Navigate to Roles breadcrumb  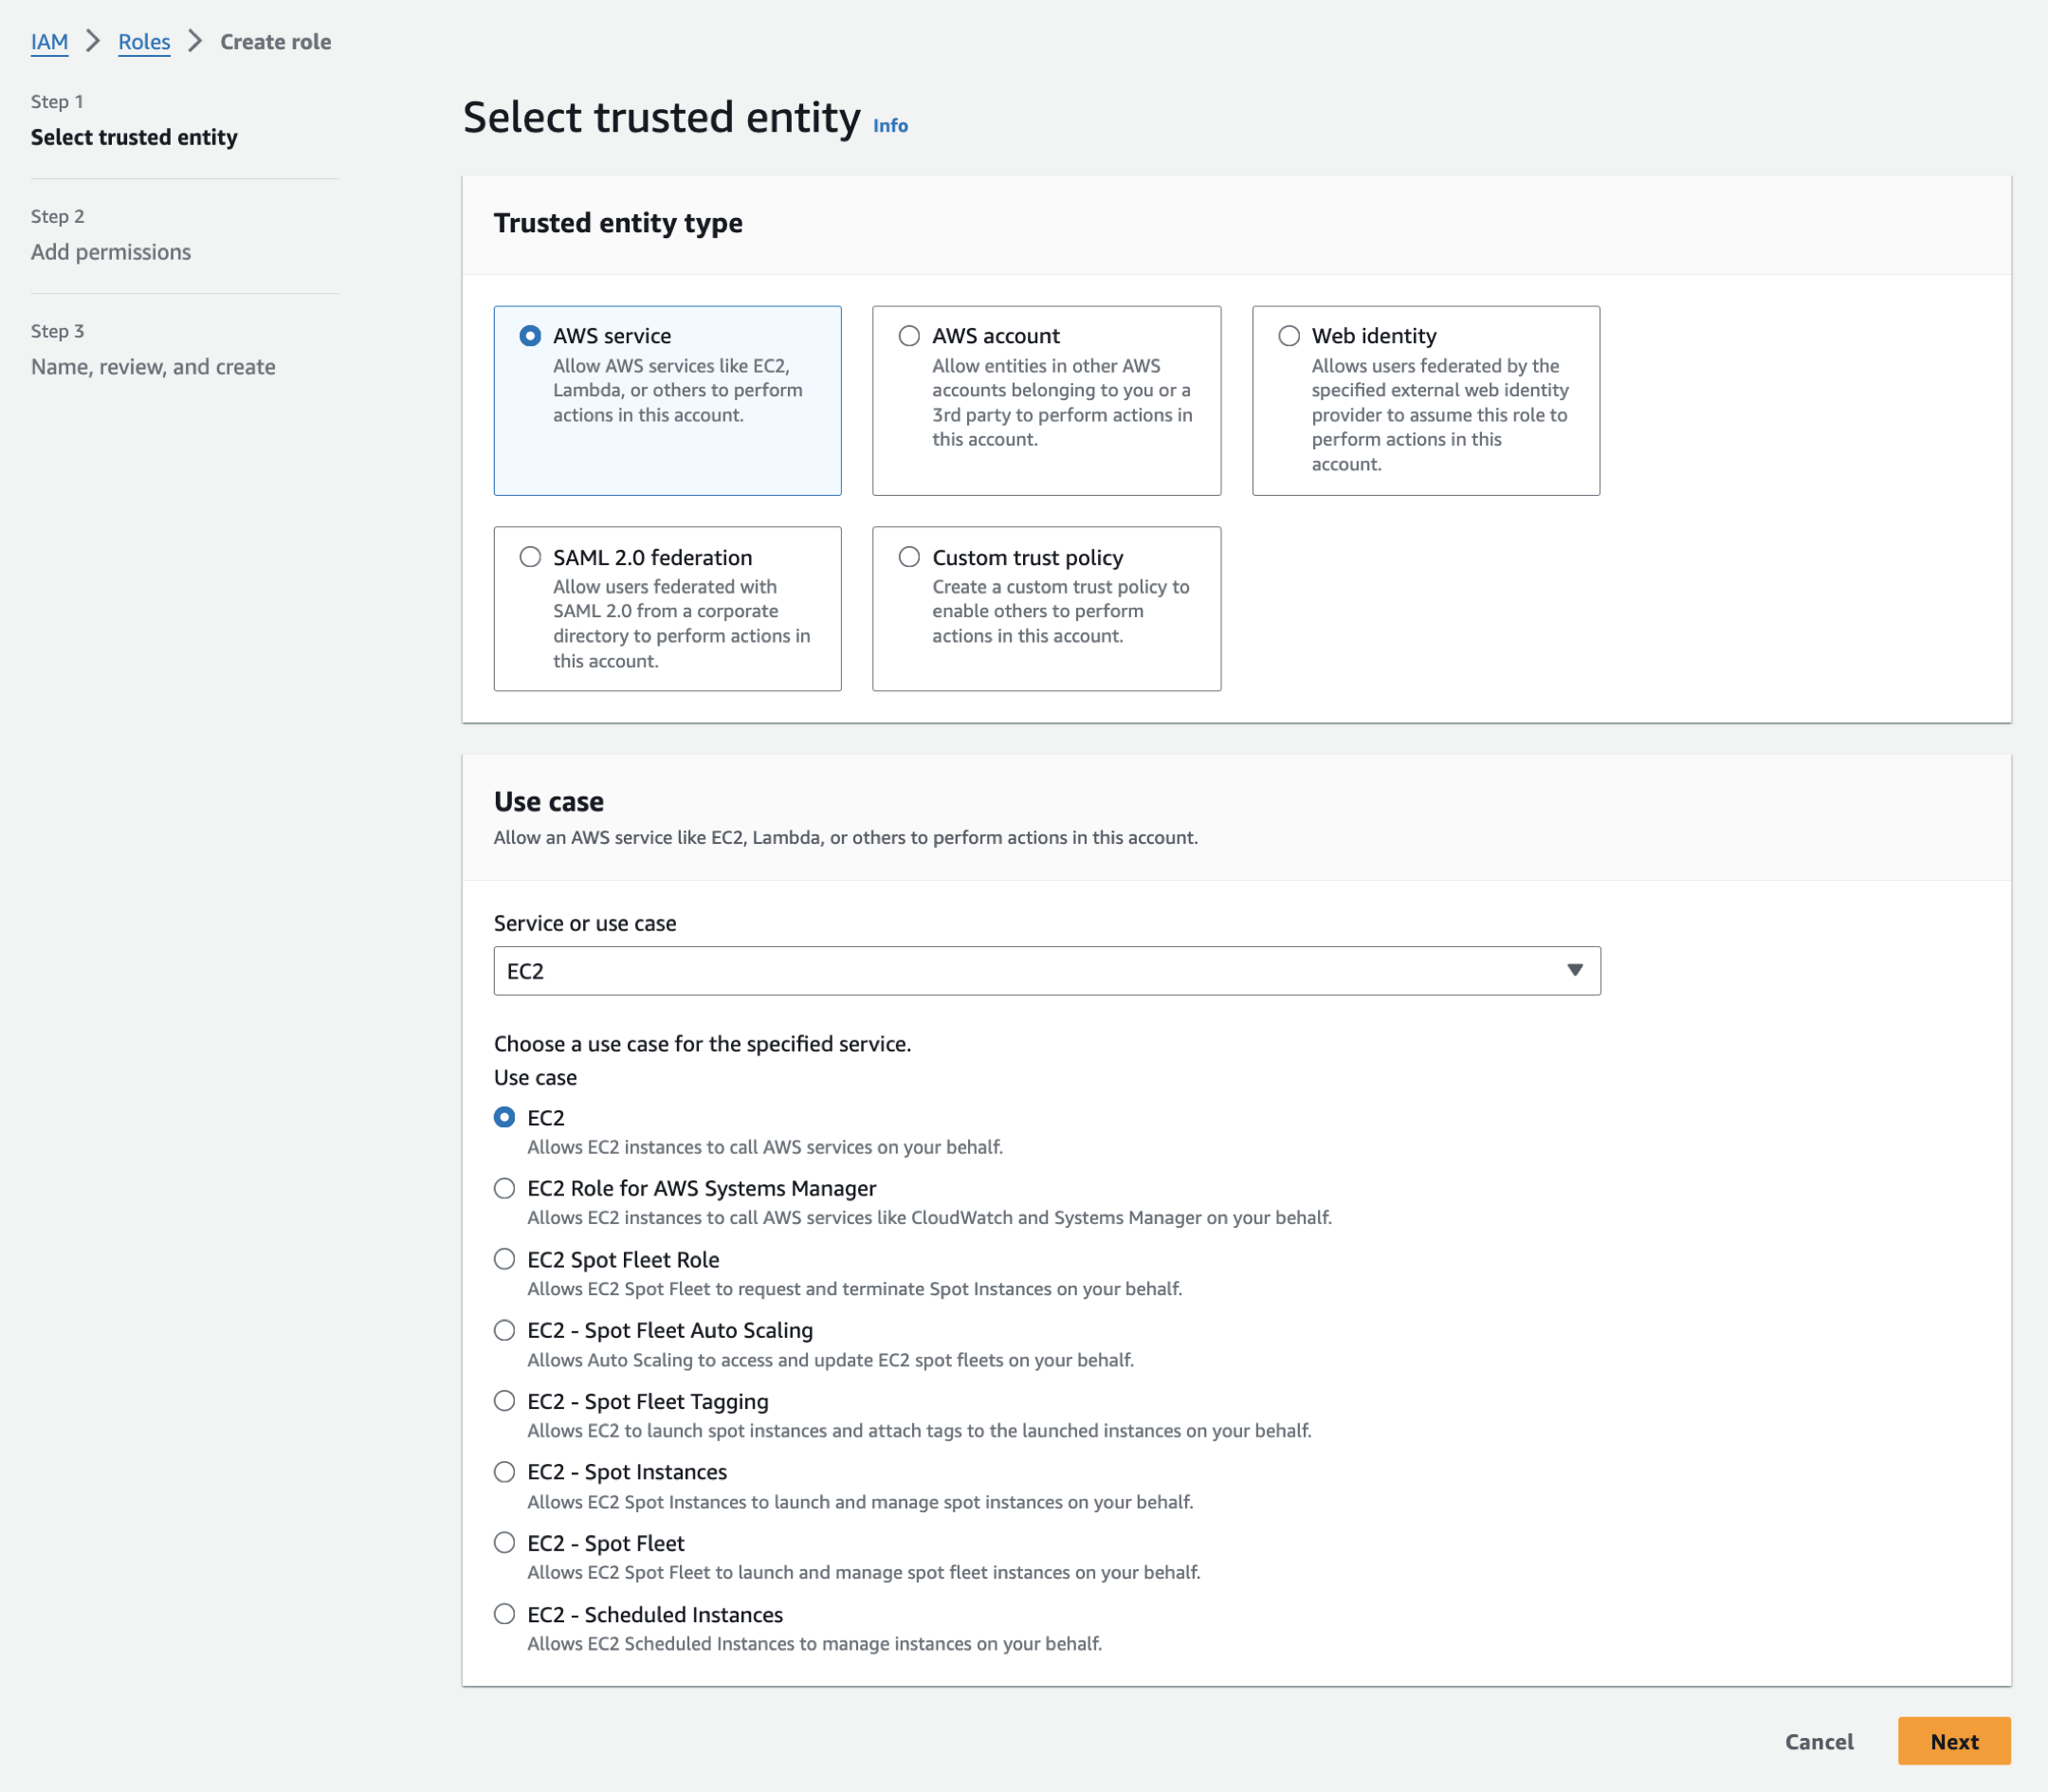coord(144,42)
